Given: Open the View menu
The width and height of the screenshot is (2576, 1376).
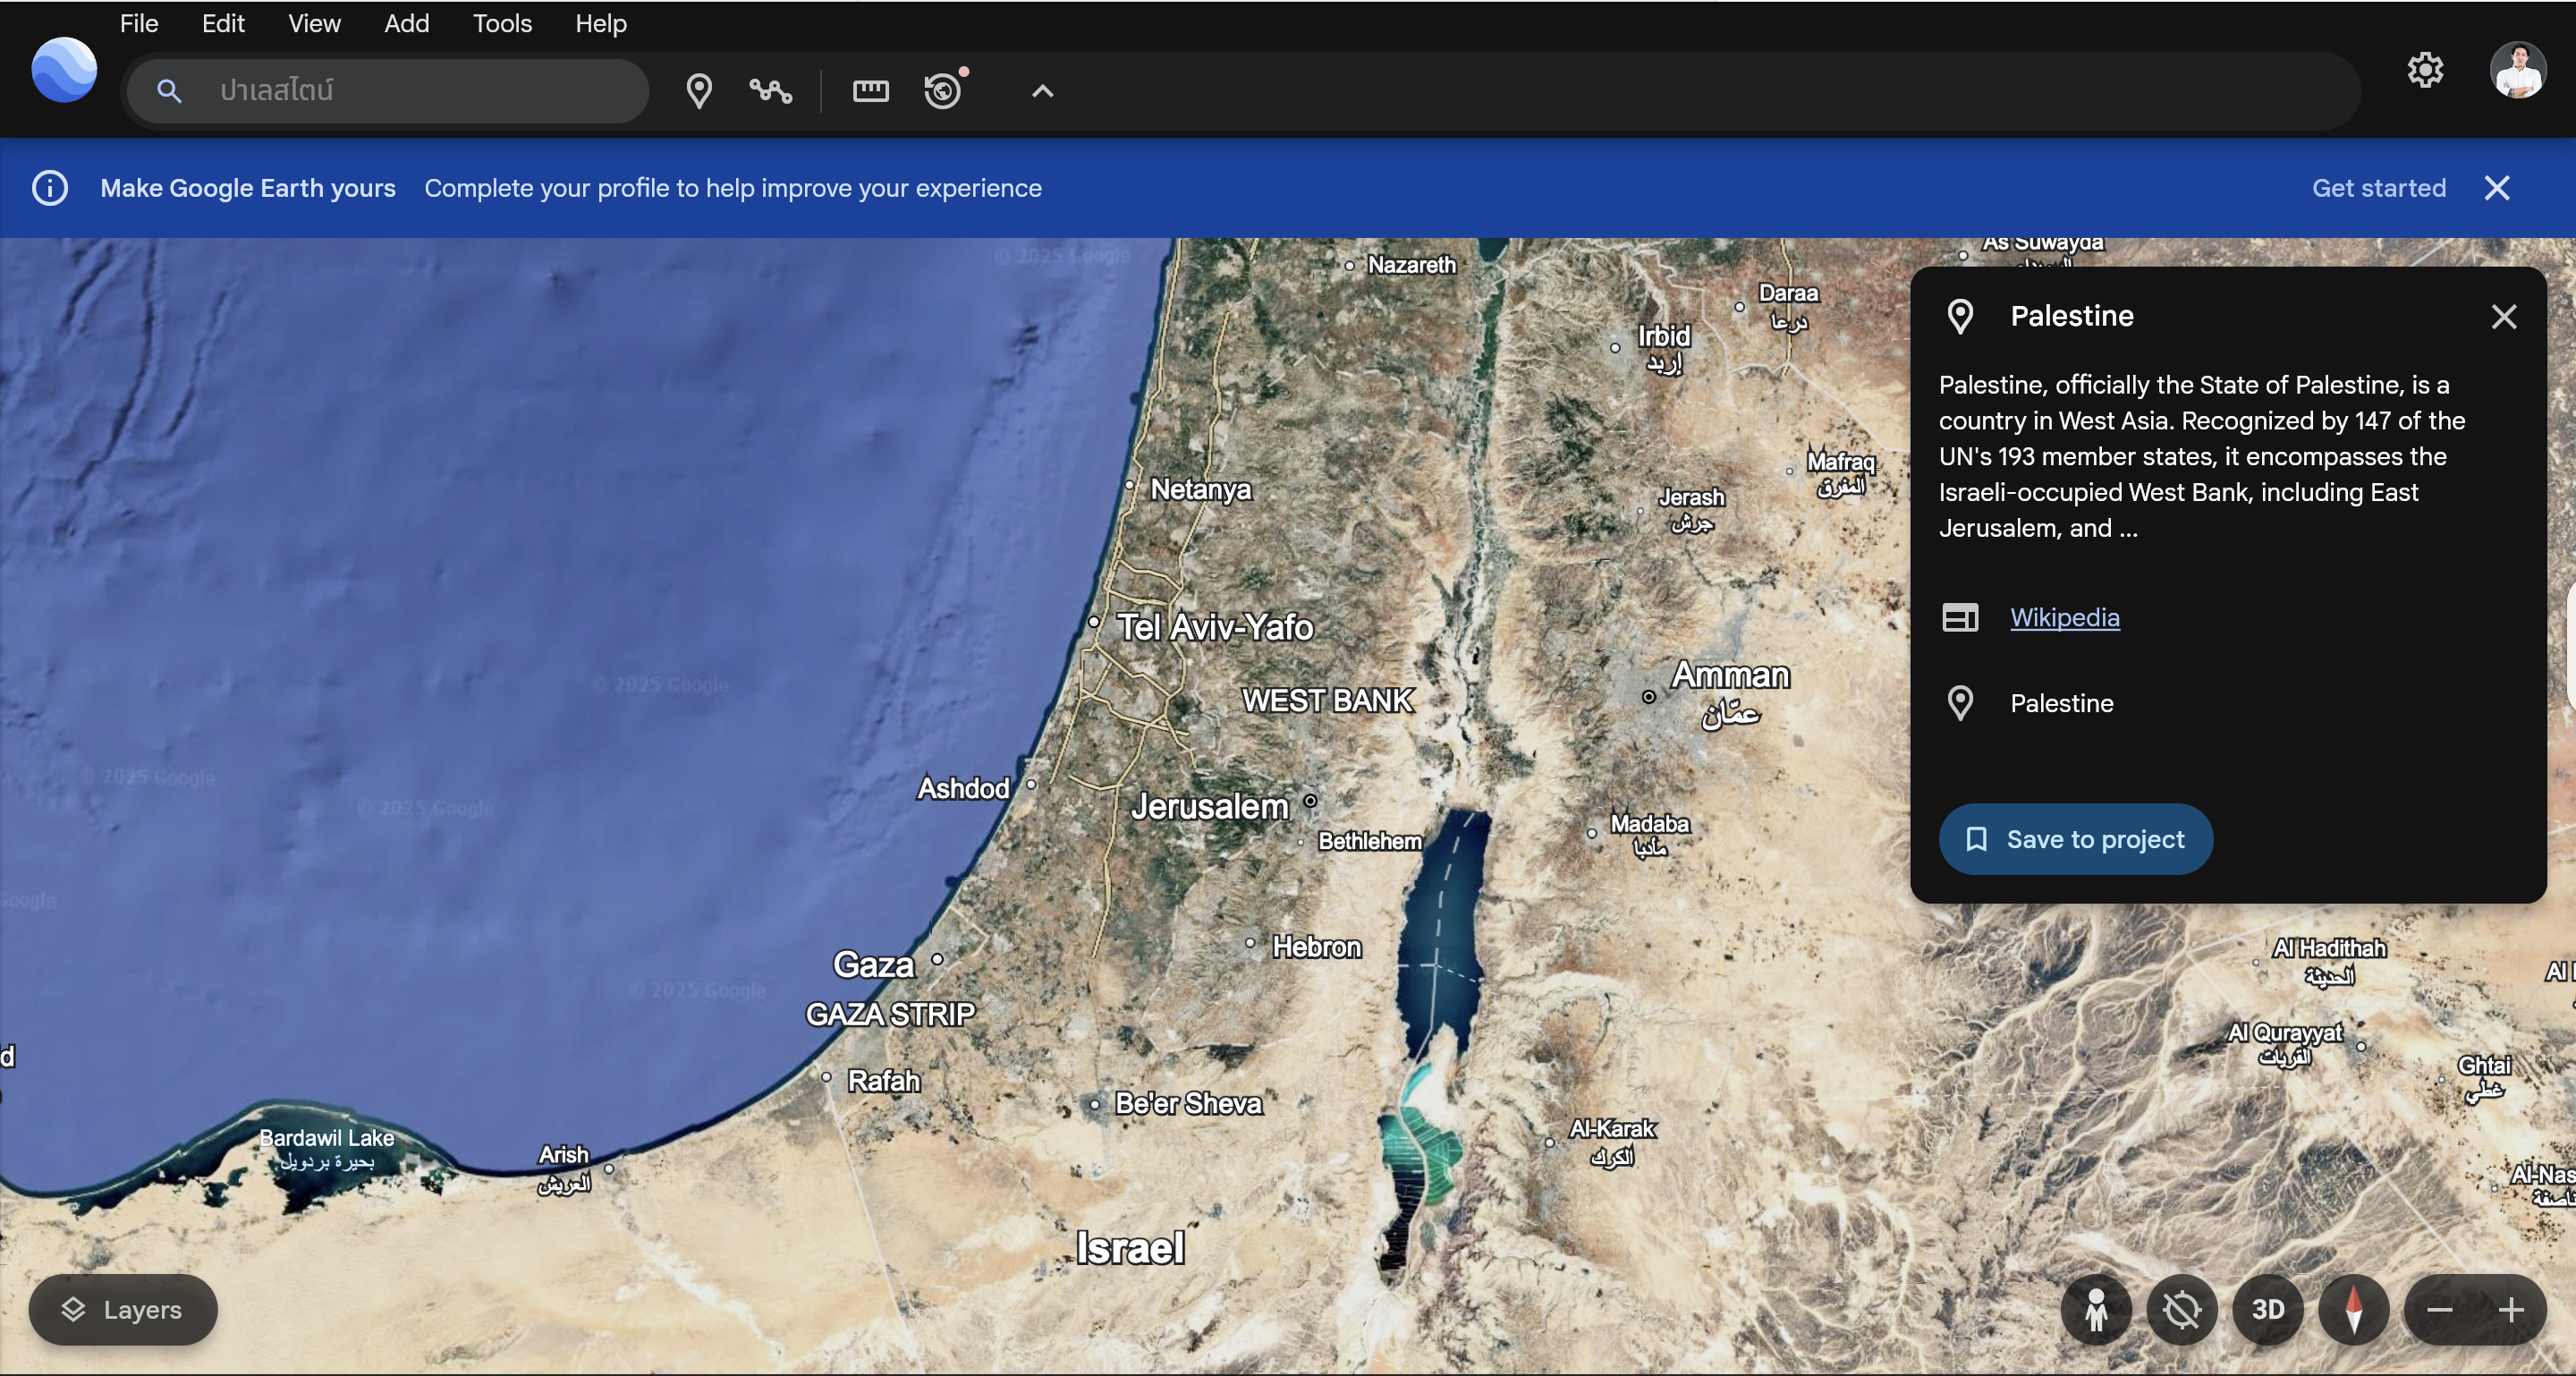Looking at the screenshot, I should coord(314,23).
